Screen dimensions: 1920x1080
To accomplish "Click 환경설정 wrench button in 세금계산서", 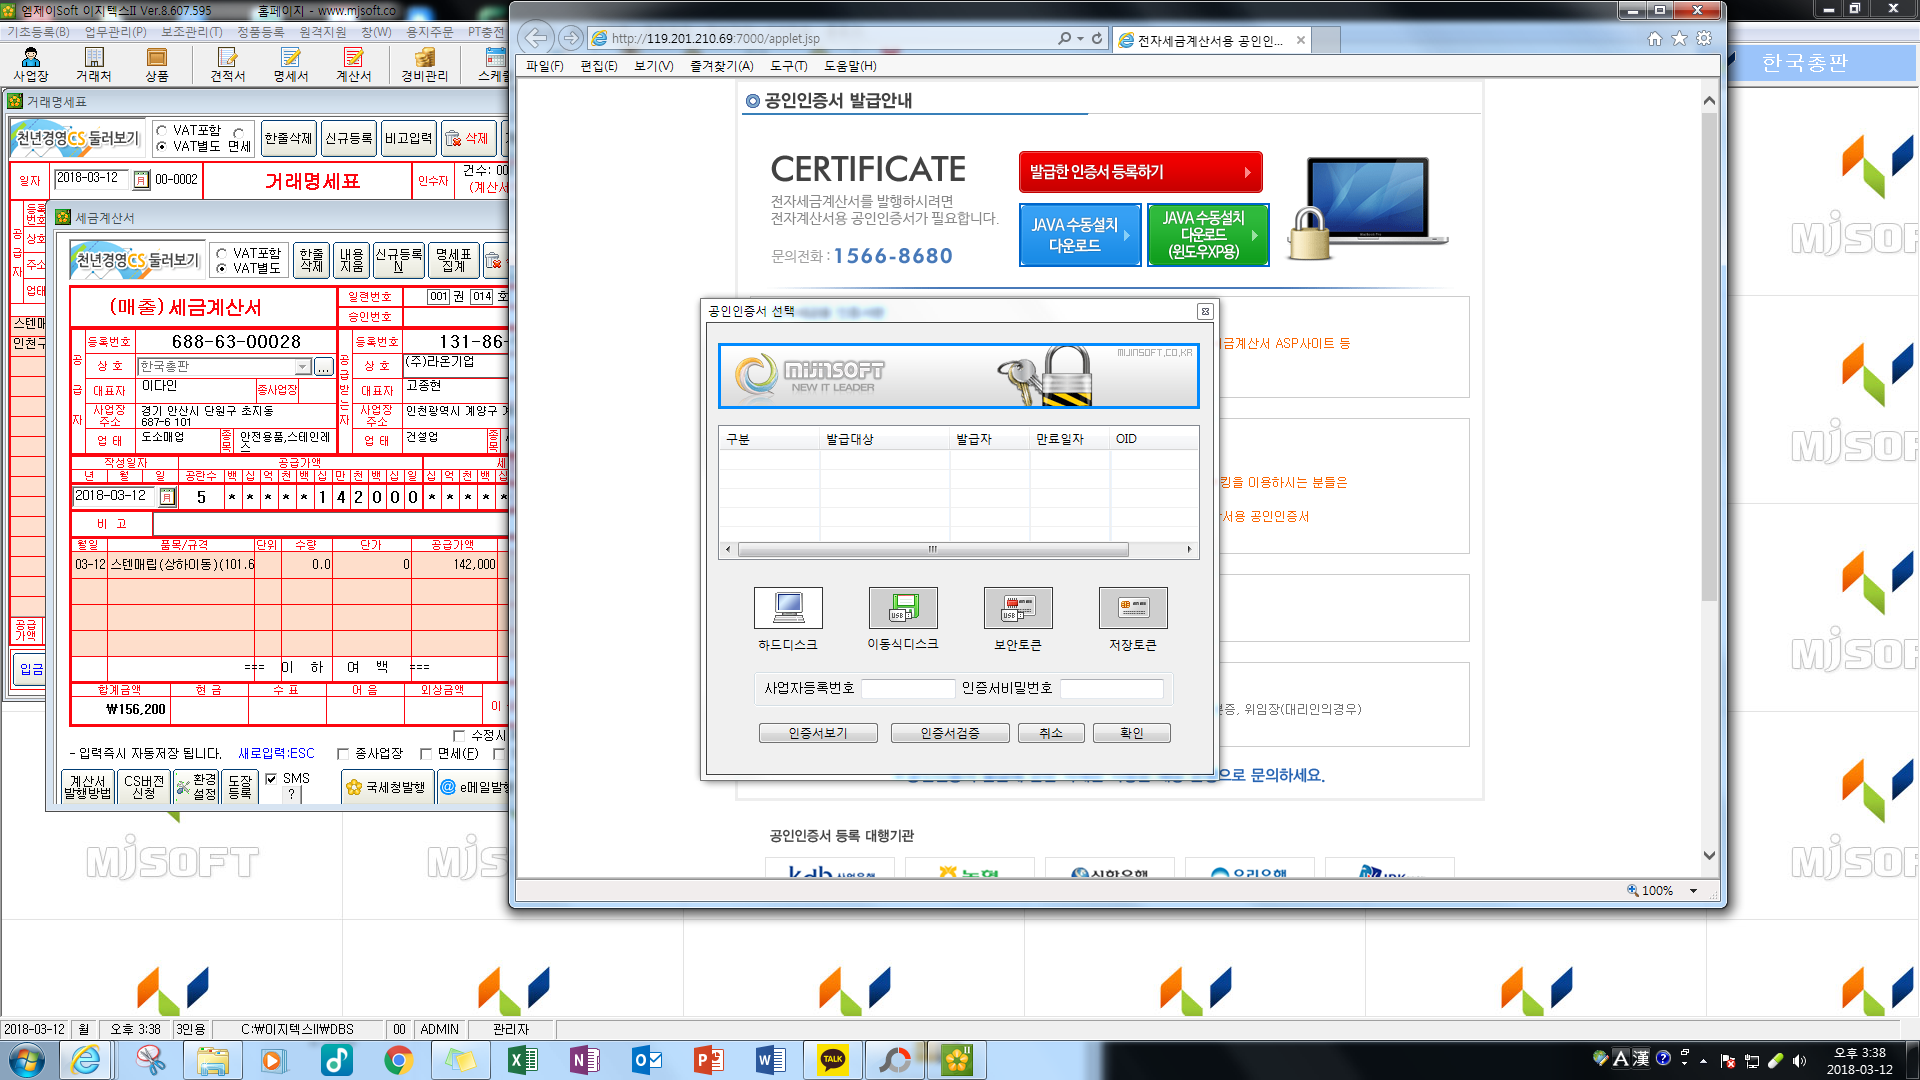I will [x=196, y=786].
